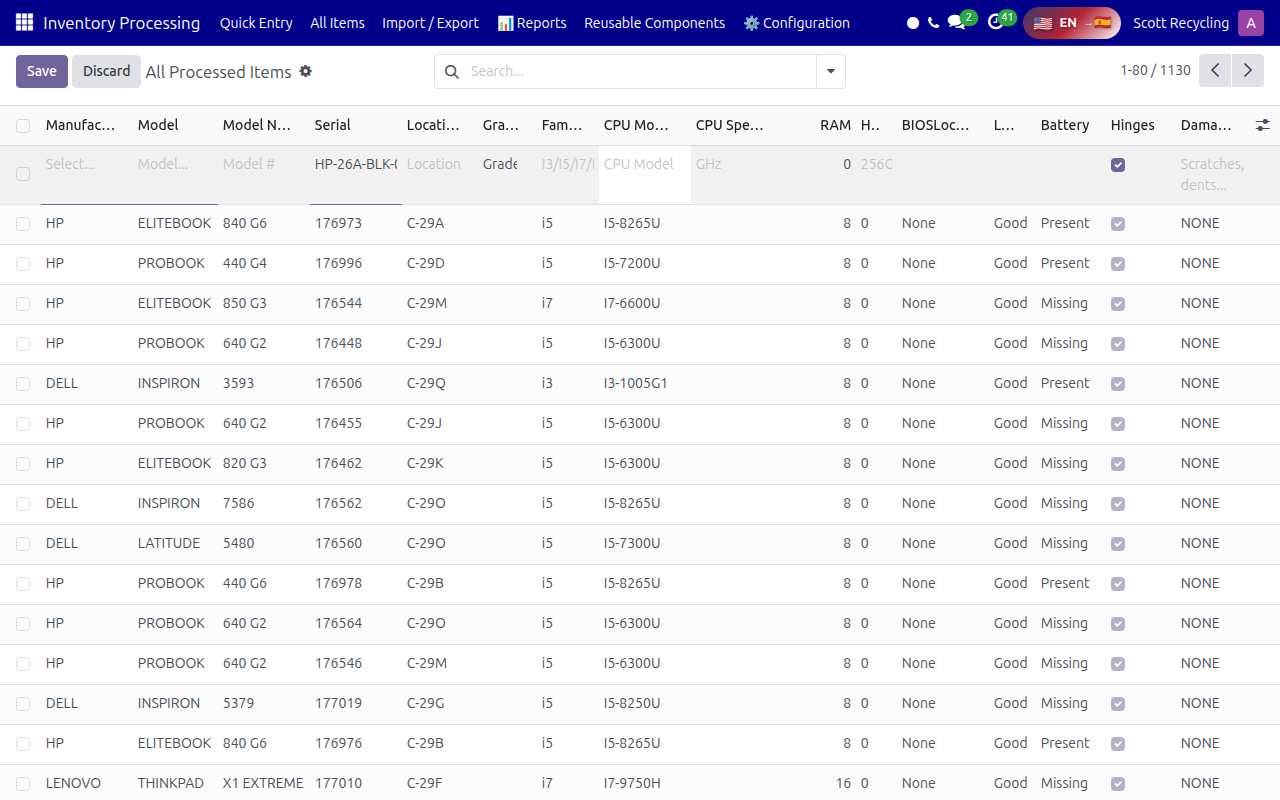Click the Model # field in editing row
This screenshot has height=800, width=1280.
pyautogui.click(x=264, y=164)
